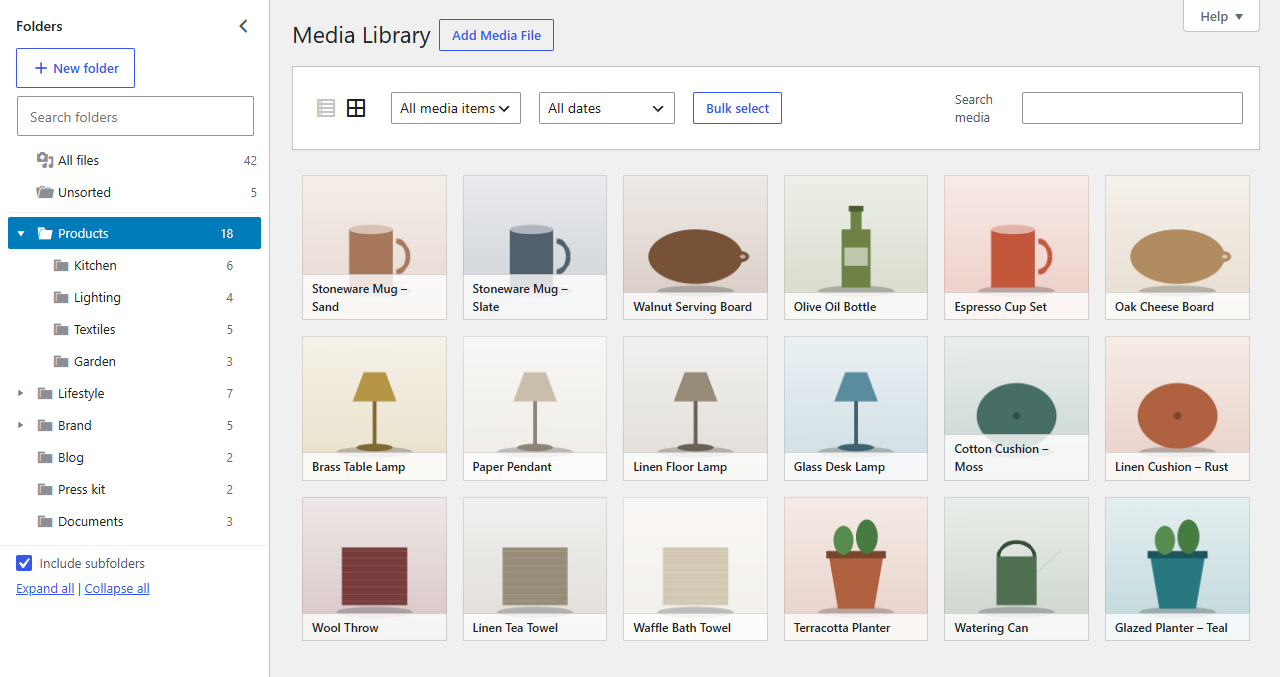Open Linen Floor Lamp thumbnail
Screen dimensions: 1280x677
695,408
